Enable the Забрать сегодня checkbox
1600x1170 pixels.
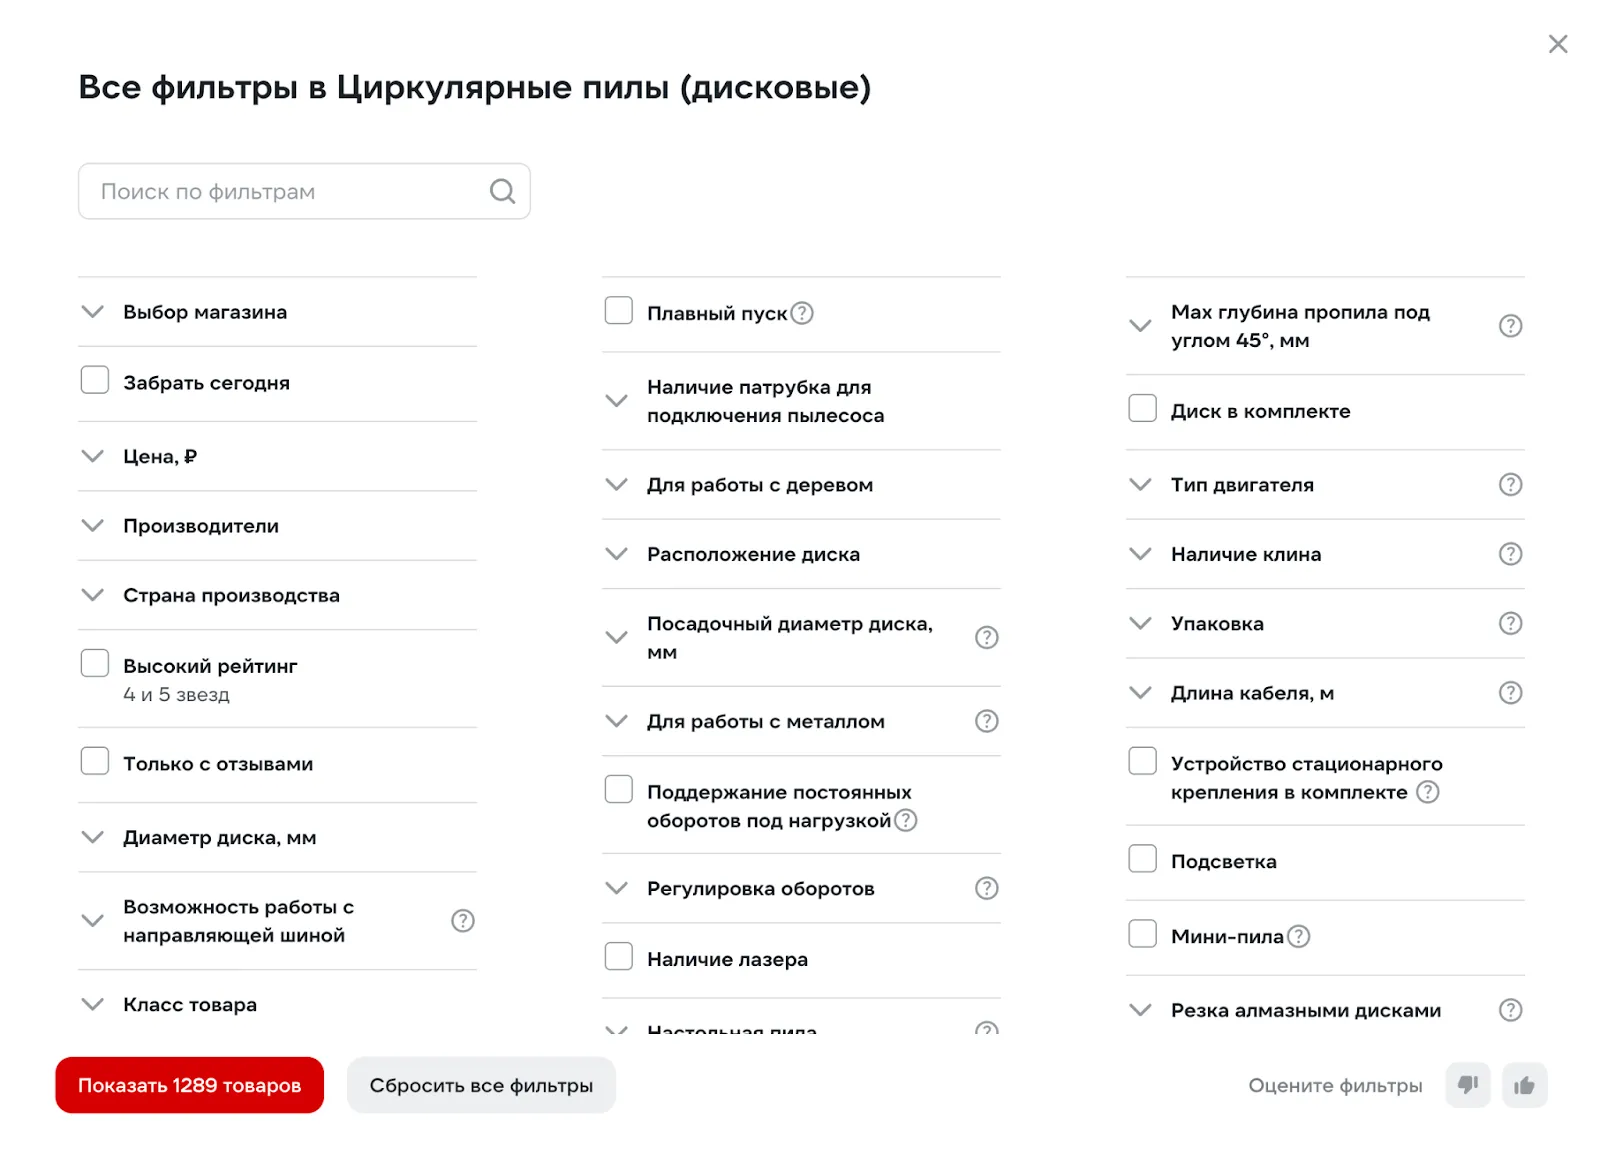[95, 381]
